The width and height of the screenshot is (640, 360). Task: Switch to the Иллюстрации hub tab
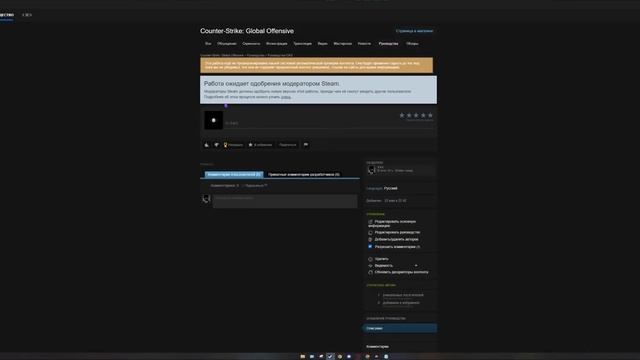[x=276, y=44]
